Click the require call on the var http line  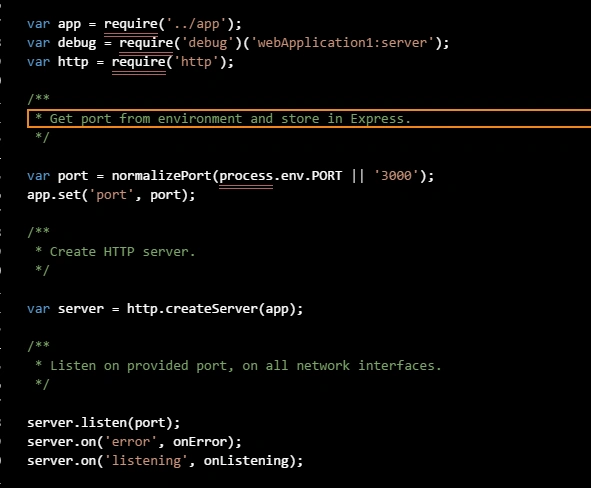[139, 61]
